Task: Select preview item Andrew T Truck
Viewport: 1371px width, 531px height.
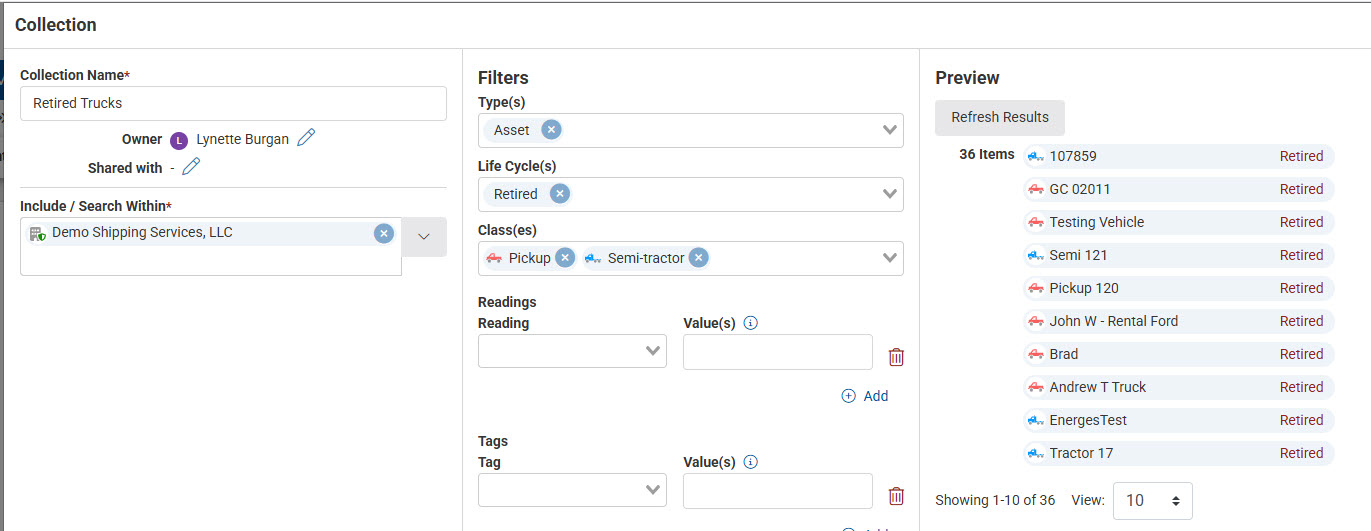Action: [1179, 387]
